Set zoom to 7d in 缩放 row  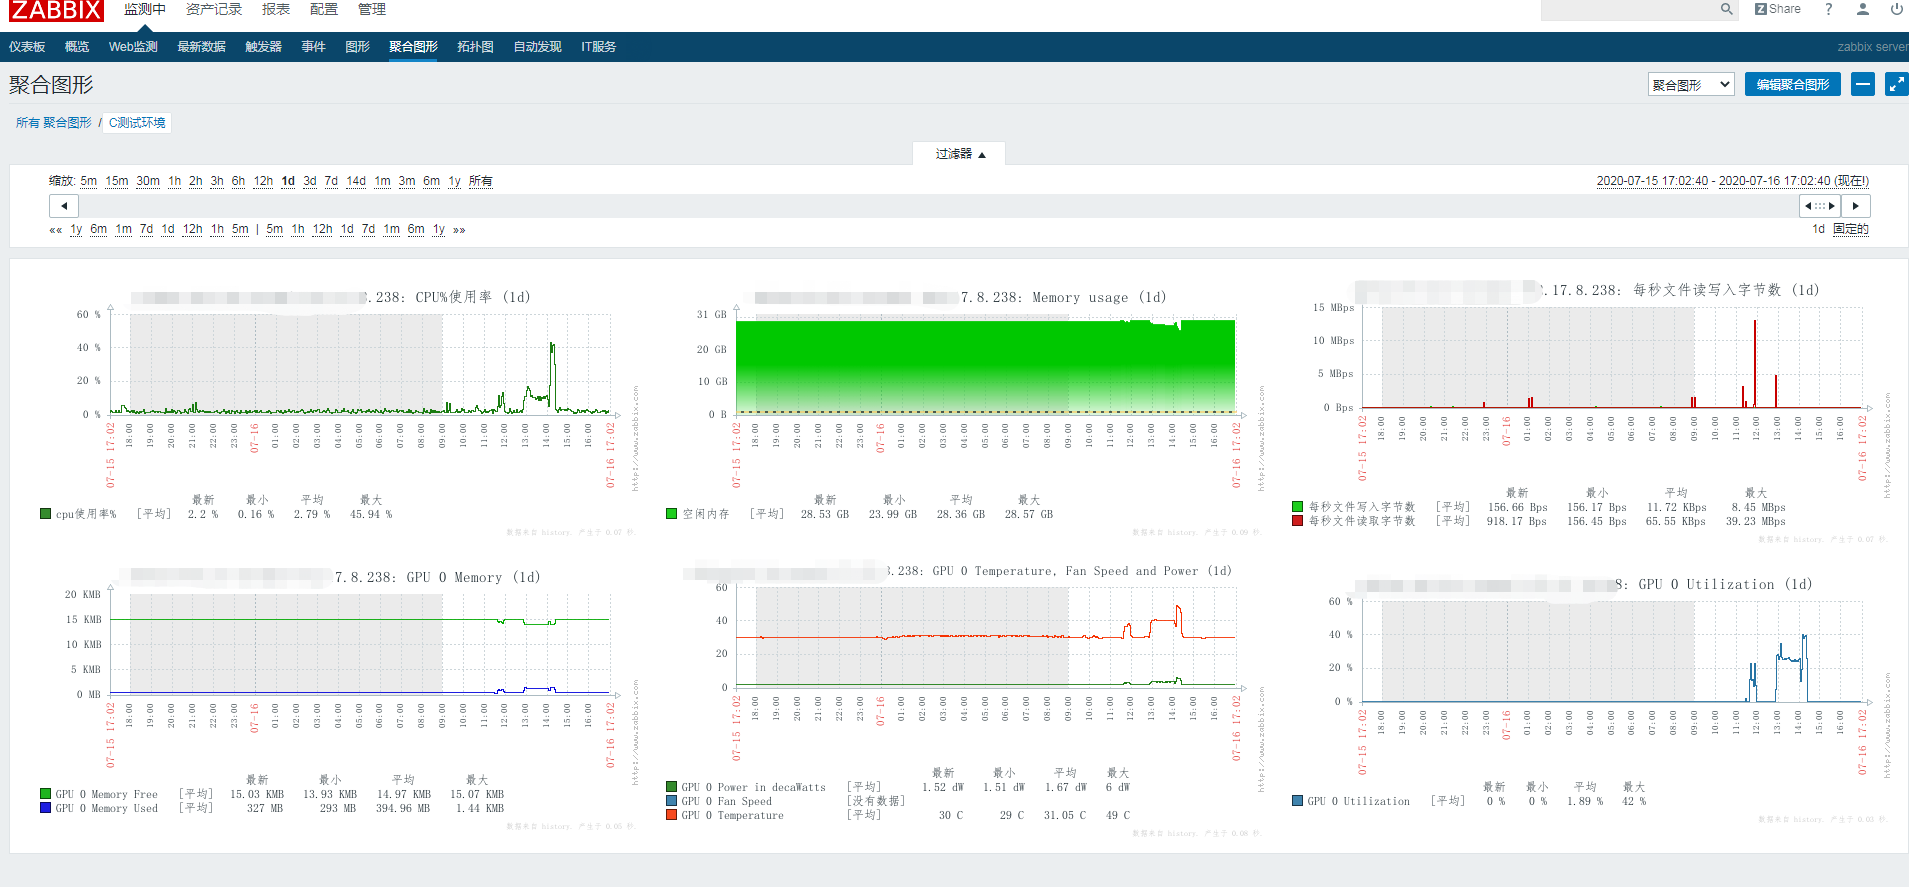[331, 181]
